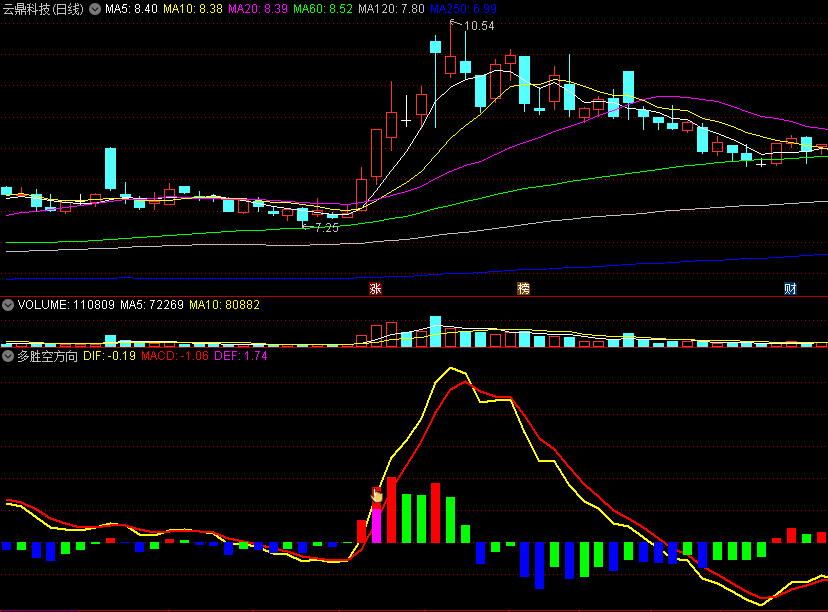The image size is (828, 612).
Task: Click the 榜 event marker icon
Action: (x=523, y=288)
